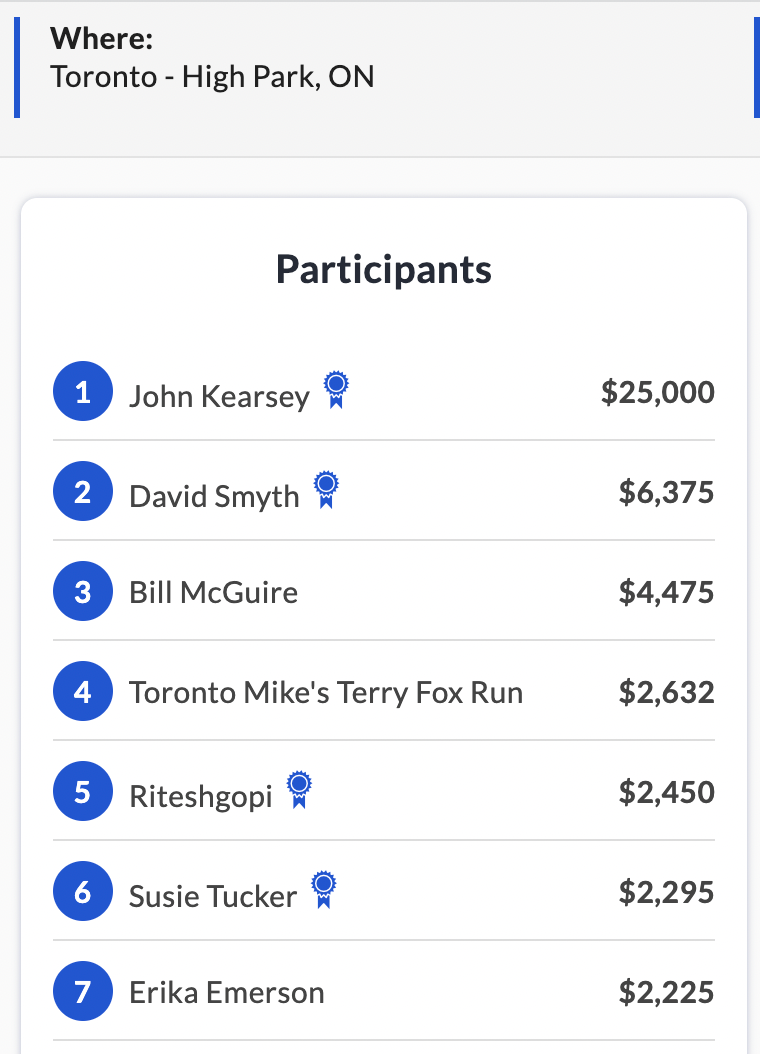Click the ribbon badge next to Riteshgopi

click(x=299, y=790)
